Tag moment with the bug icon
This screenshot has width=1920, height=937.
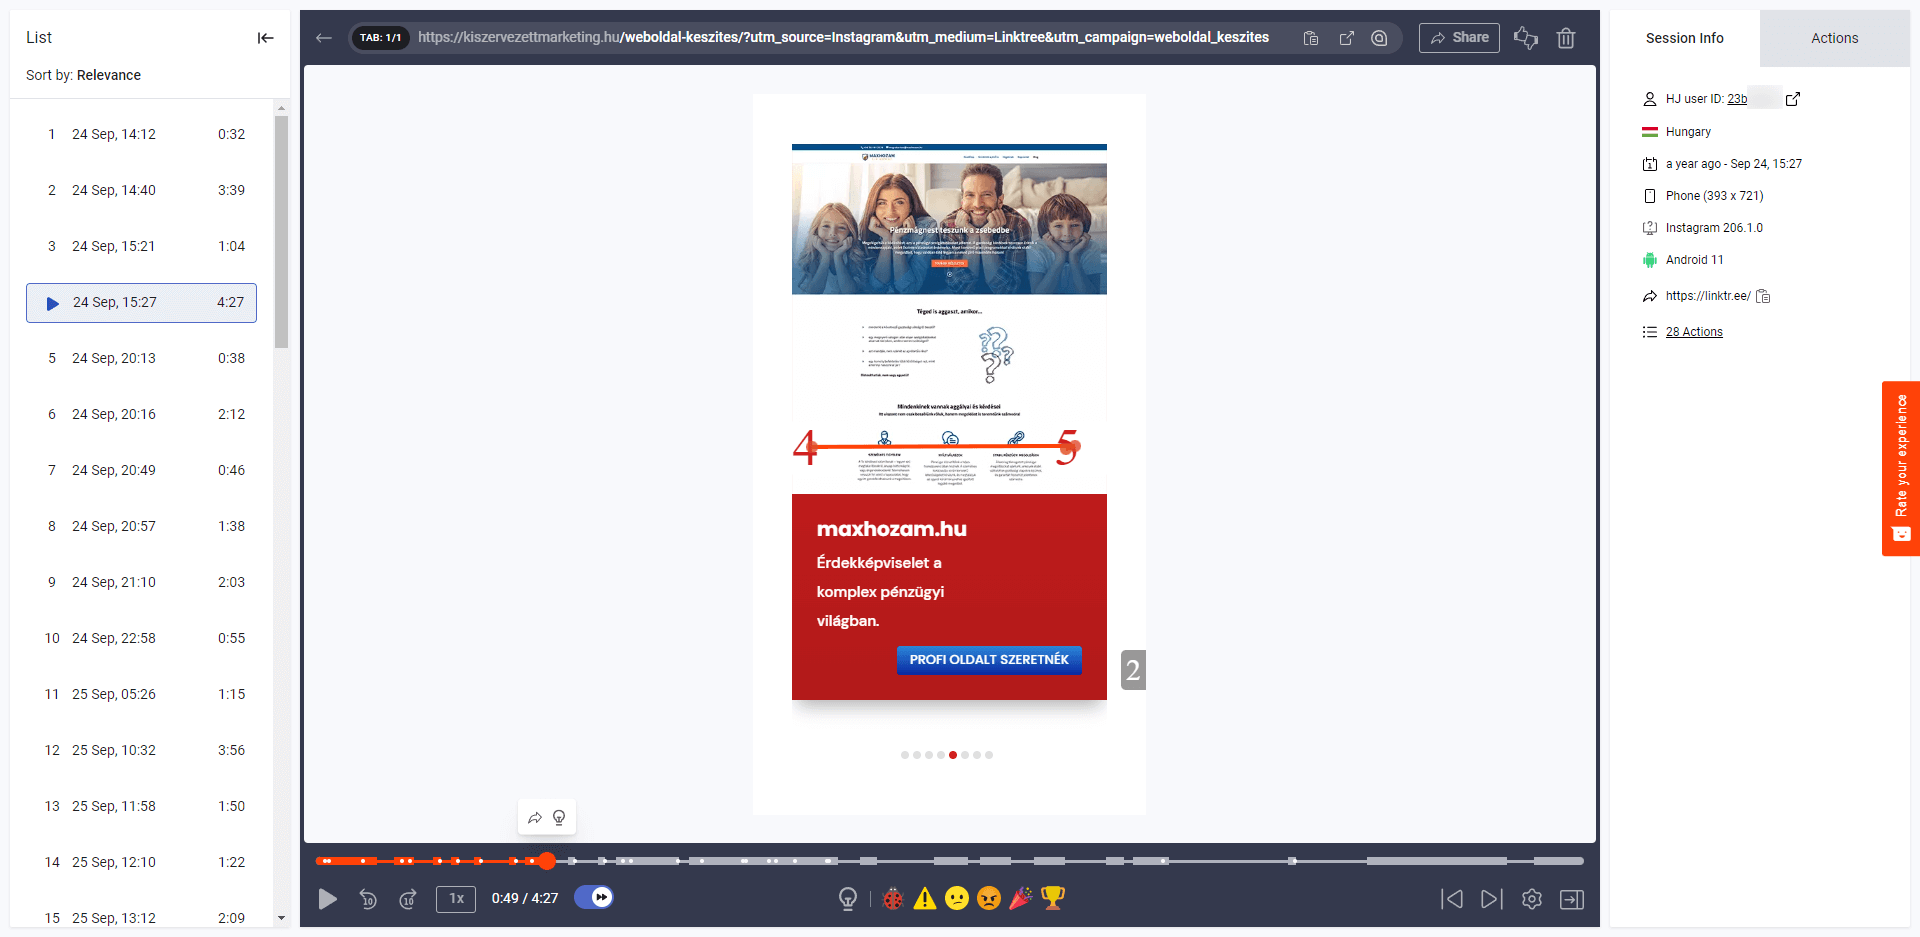(893, 899)
